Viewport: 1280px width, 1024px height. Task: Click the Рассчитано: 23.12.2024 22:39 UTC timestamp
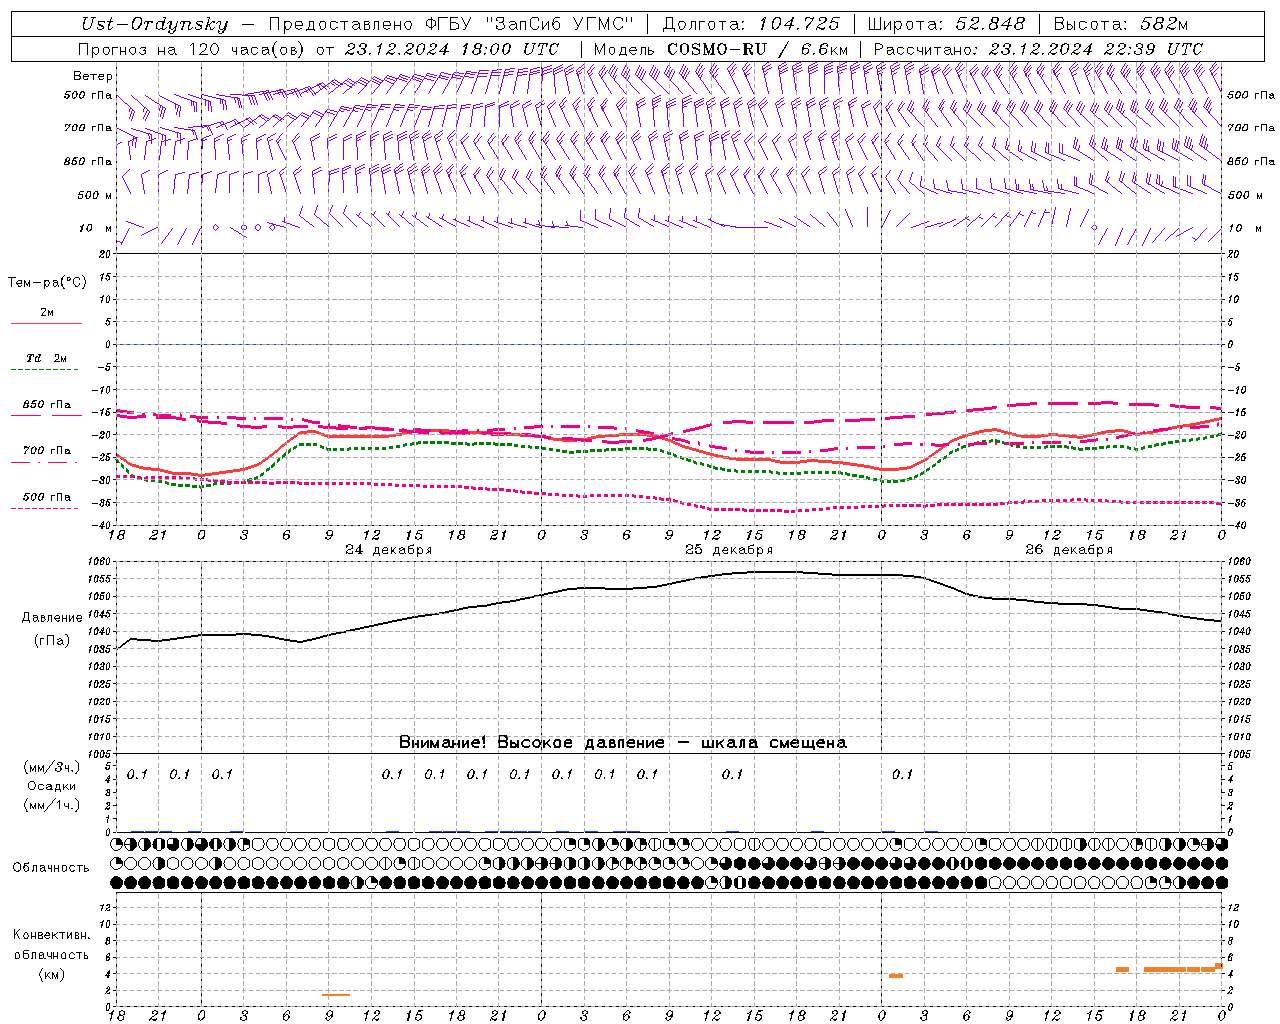coord(1038,49)
